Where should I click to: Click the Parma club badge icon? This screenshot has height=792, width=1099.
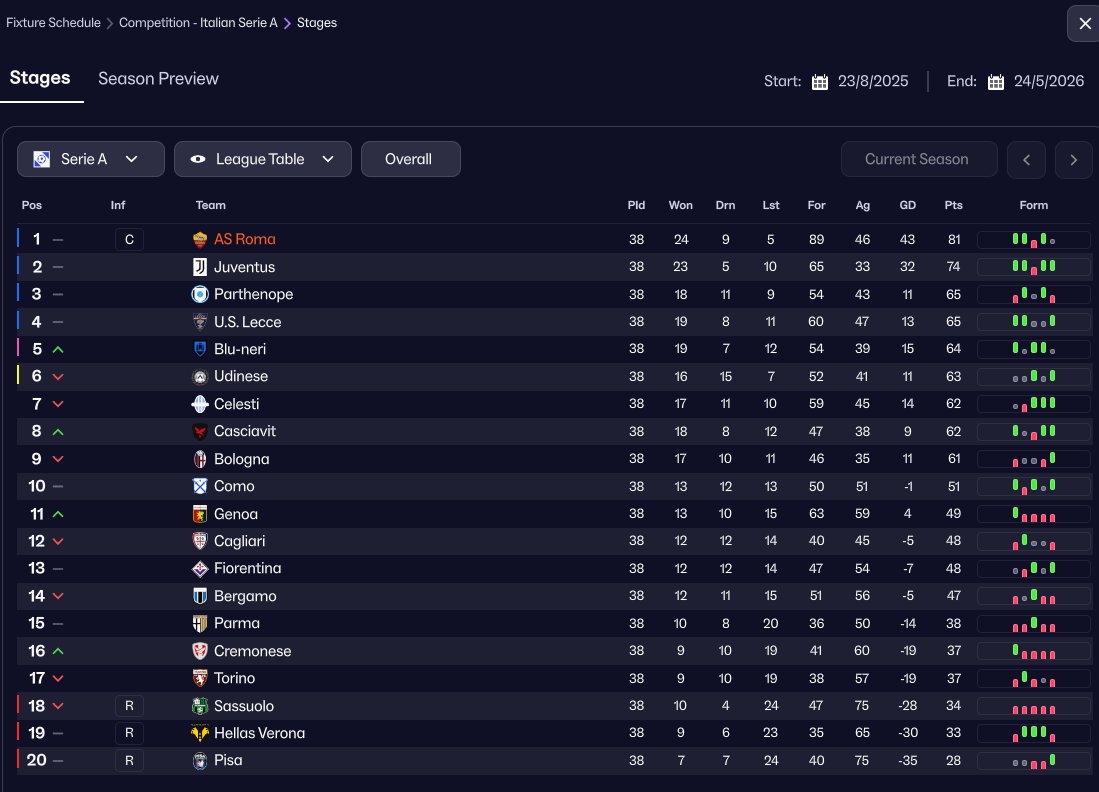(x=200, y=623)
